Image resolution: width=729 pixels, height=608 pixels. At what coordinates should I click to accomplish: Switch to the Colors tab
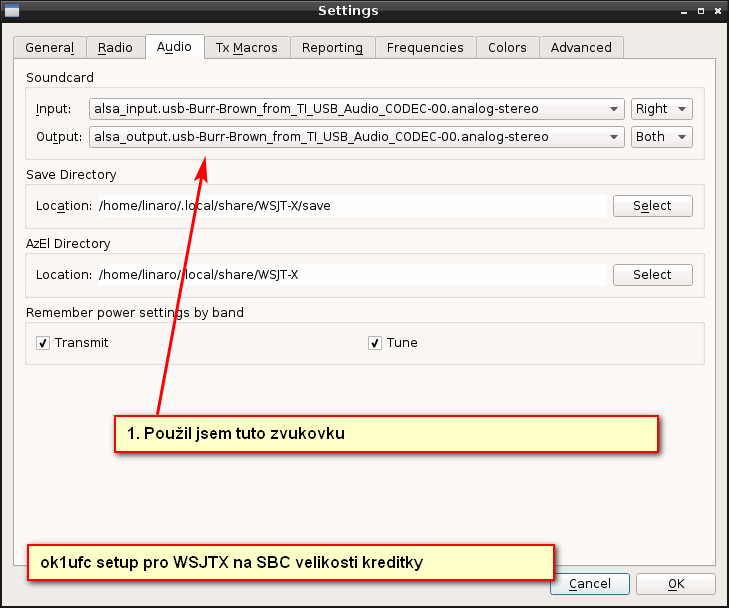(x=507, y=47)
